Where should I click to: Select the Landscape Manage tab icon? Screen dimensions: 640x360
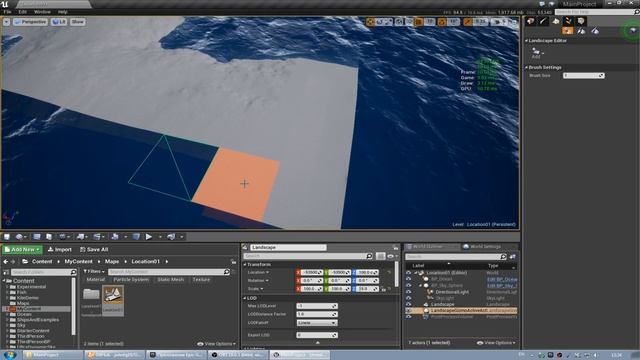[567, 31]
